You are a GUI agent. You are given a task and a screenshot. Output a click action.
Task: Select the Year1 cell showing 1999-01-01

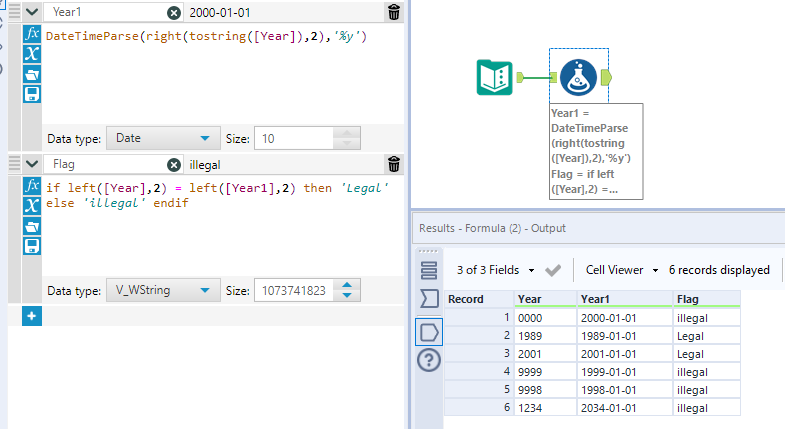[625, 372]
